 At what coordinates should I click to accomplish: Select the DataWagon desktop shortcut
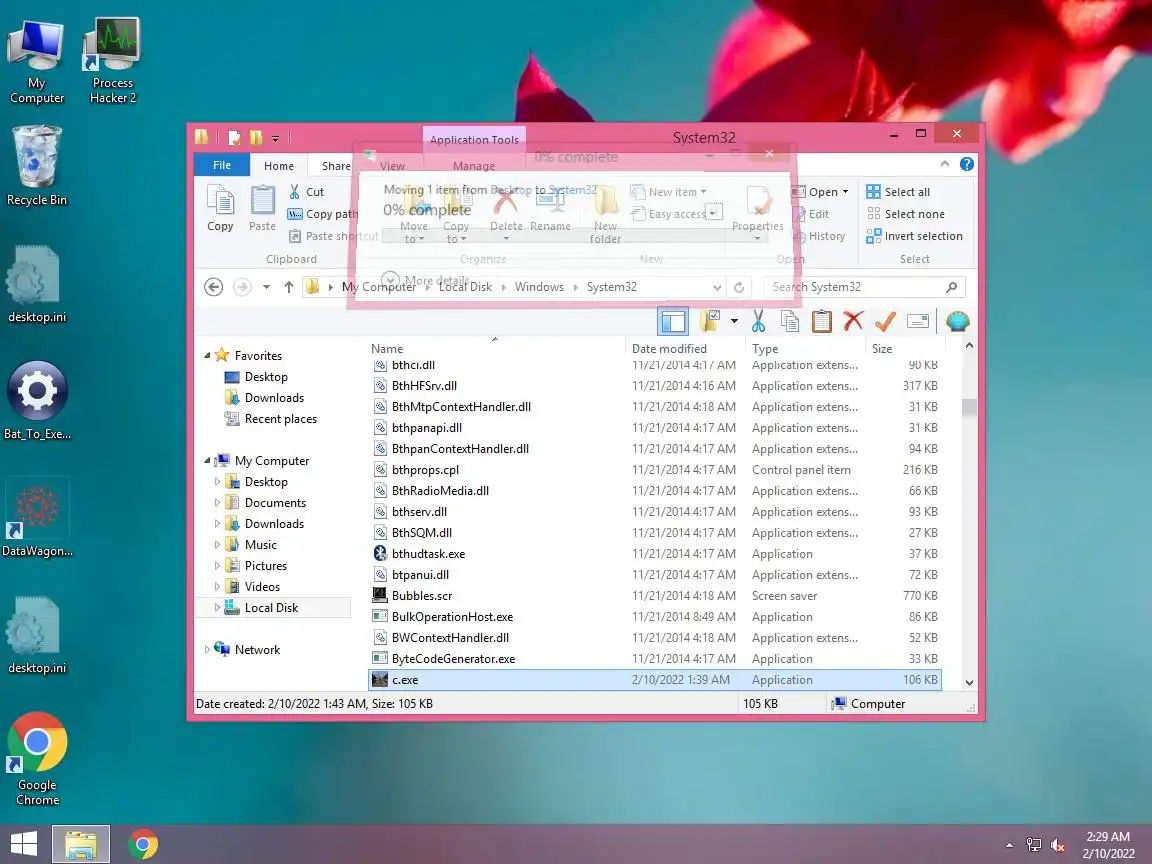[37, 517]
